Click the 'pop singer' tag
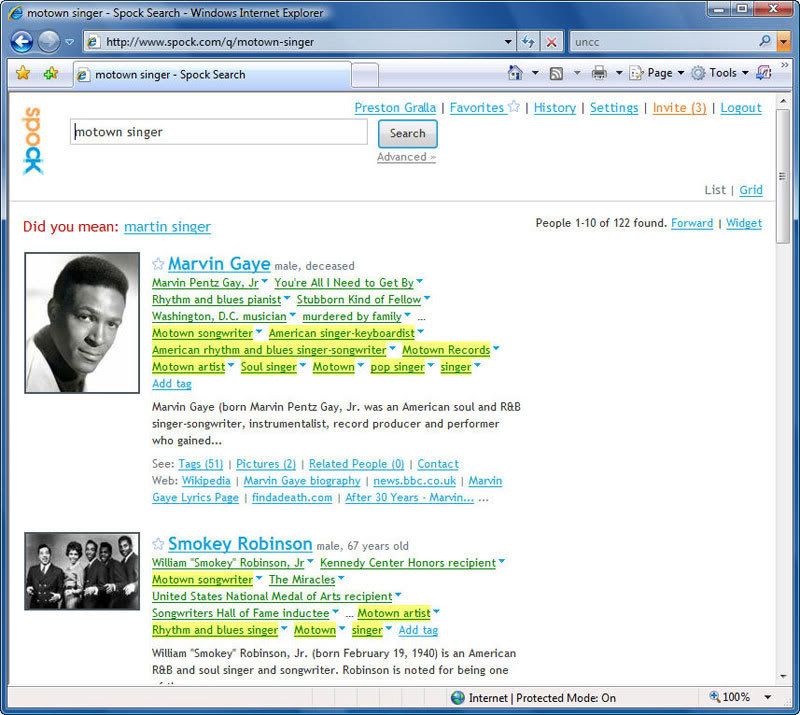800x715 pixels. (x=397, y=367)
